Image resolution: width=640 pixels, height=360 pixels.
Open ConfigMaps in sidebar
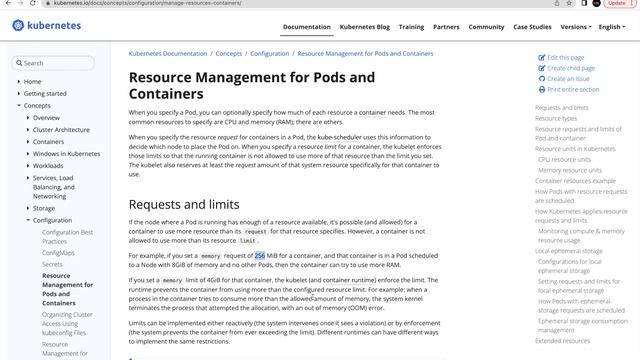pos(58,253)
